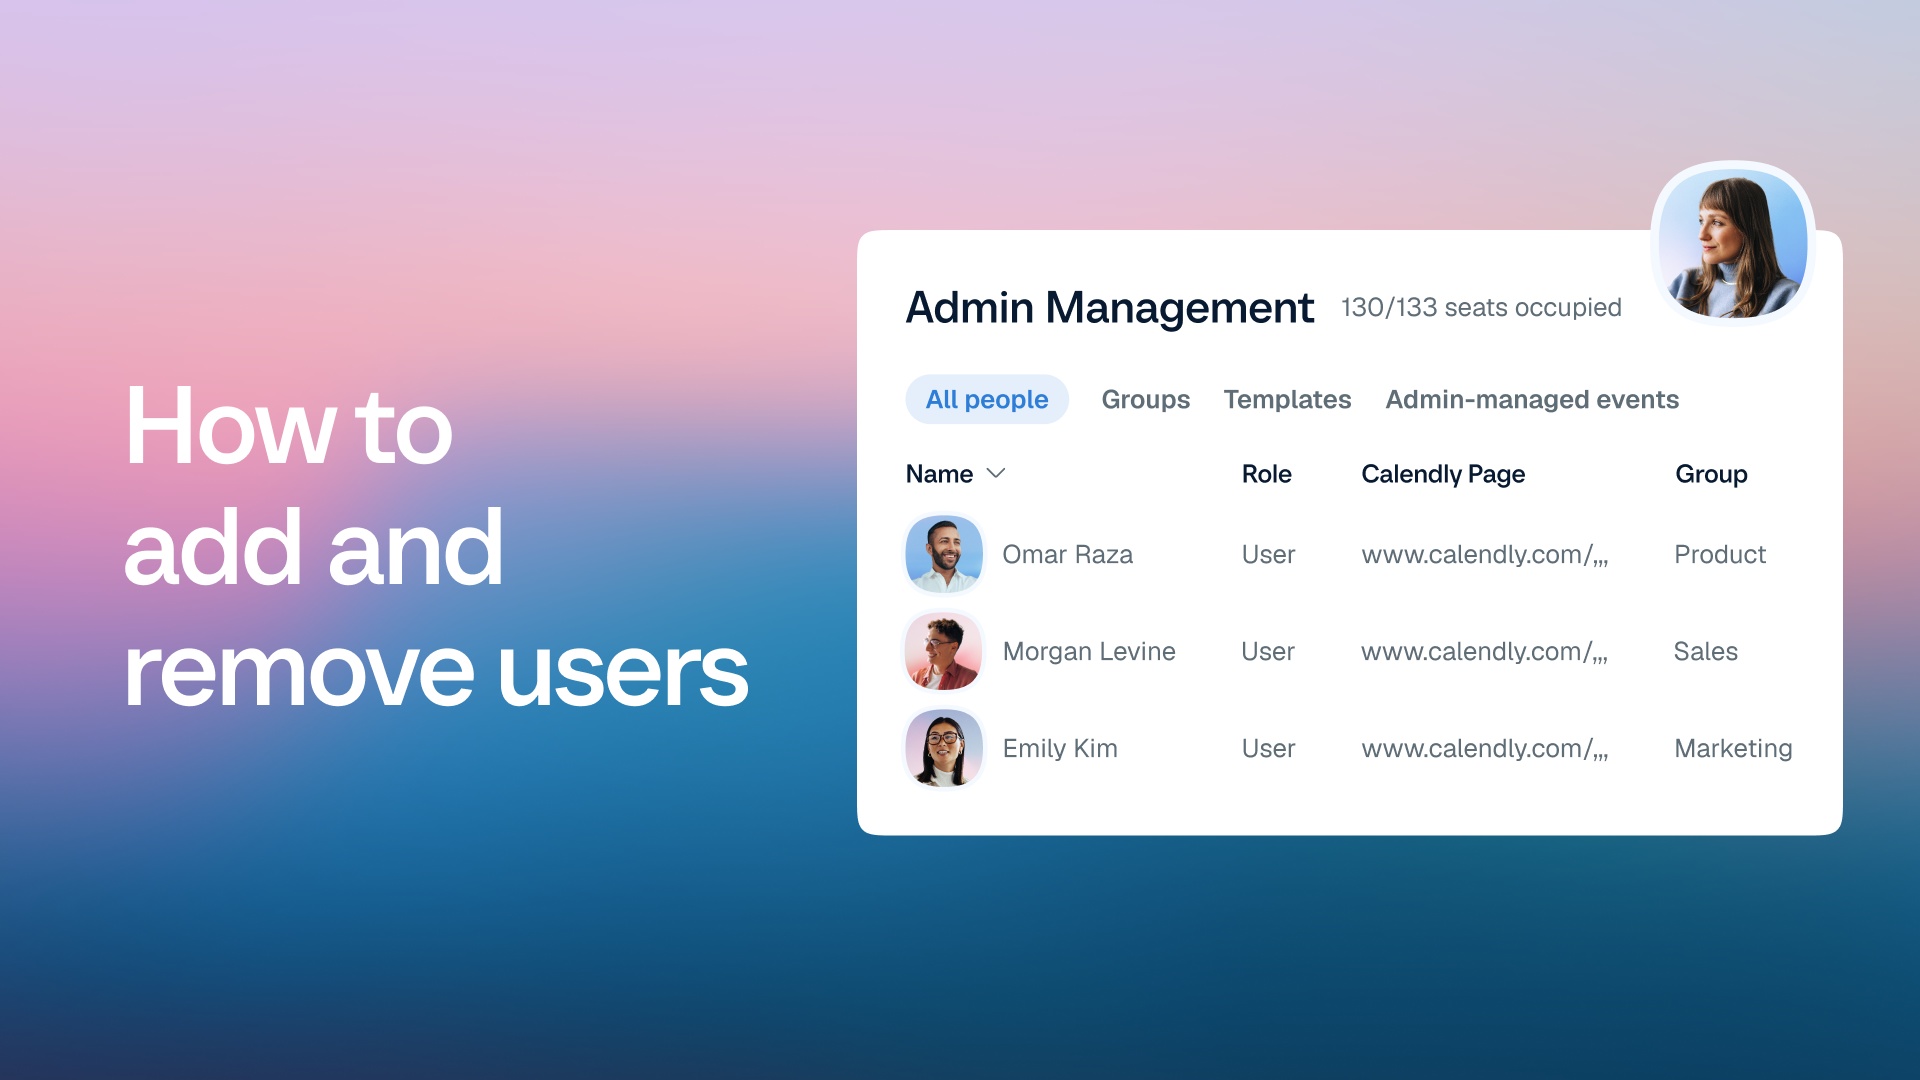The width and height of the screenshot is (1920, 1080).
Task: Select the name Emily Kim
Action: tap(1060, 748)
